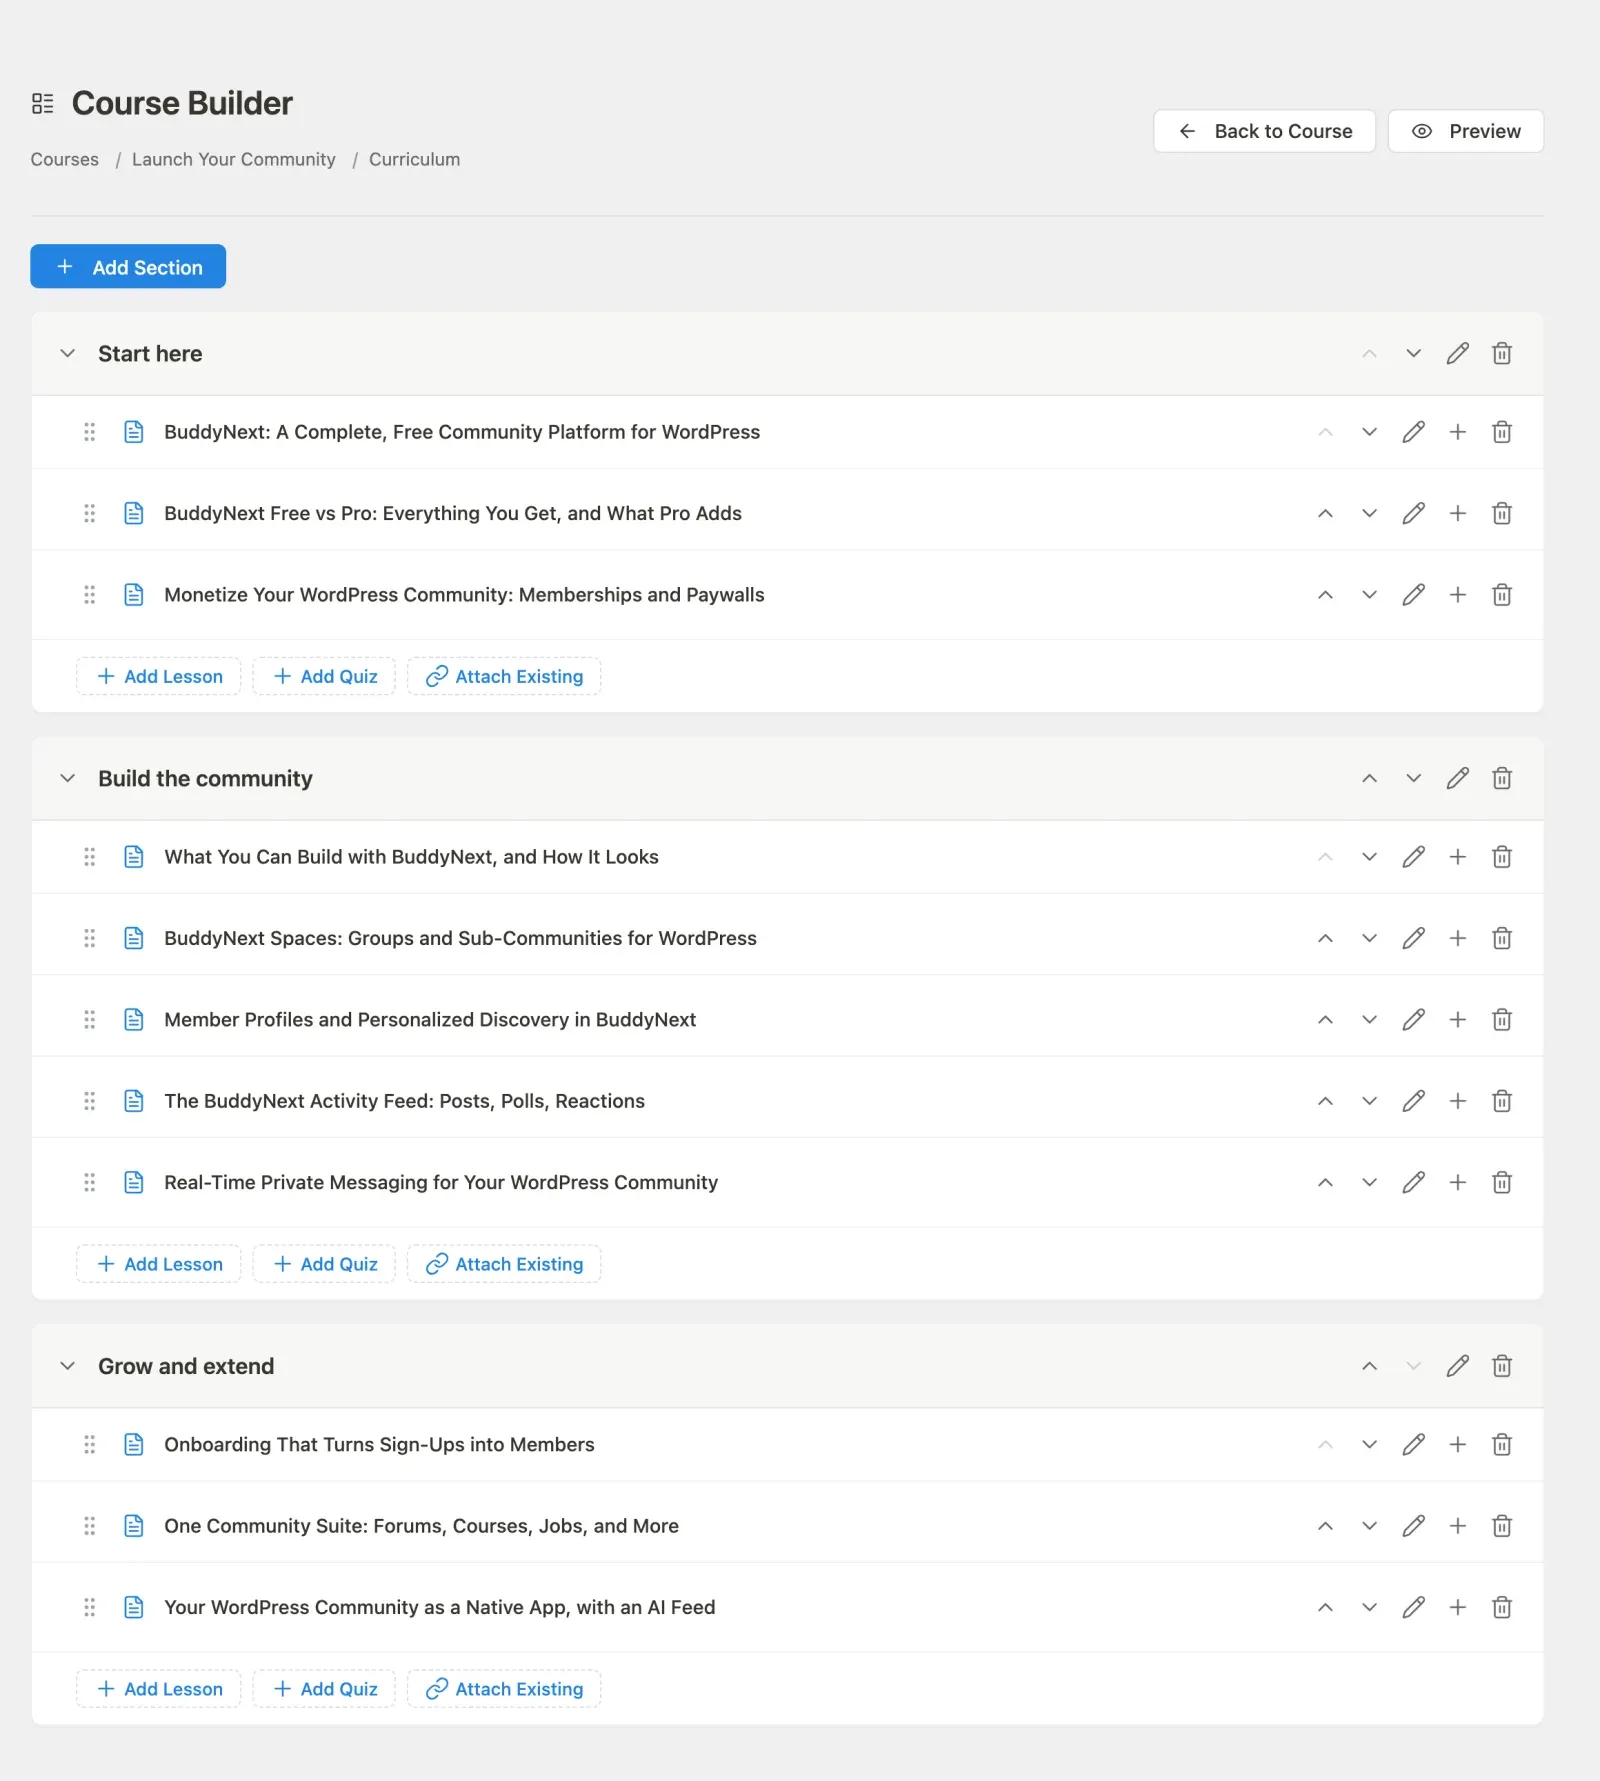This screenshot has width=1600, height=1781.
Task: Collapse the 'Grow and extend' section
Action: (67, 1366)
